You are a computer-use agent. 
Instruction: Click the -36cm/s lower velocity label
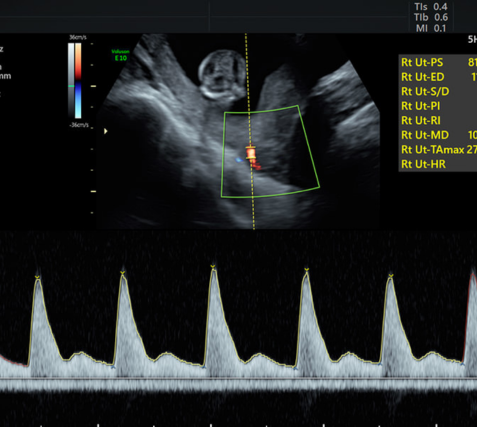79,125
